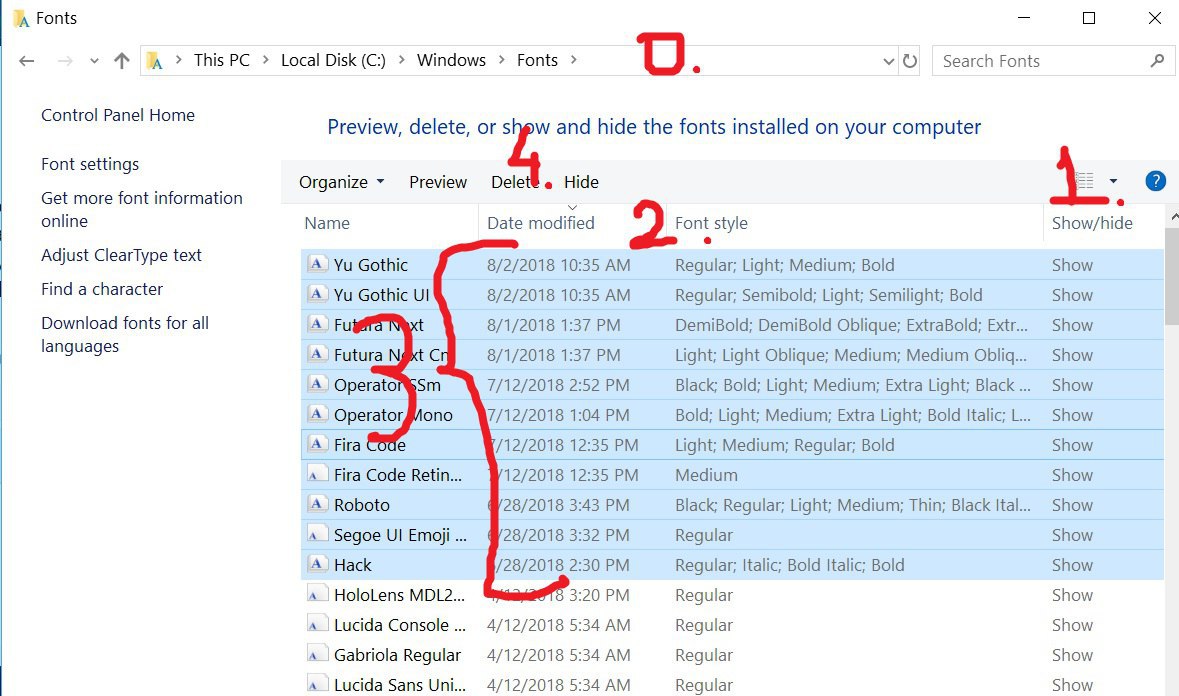
Task: Open the Organize menu
Action: tap(341, 182)
